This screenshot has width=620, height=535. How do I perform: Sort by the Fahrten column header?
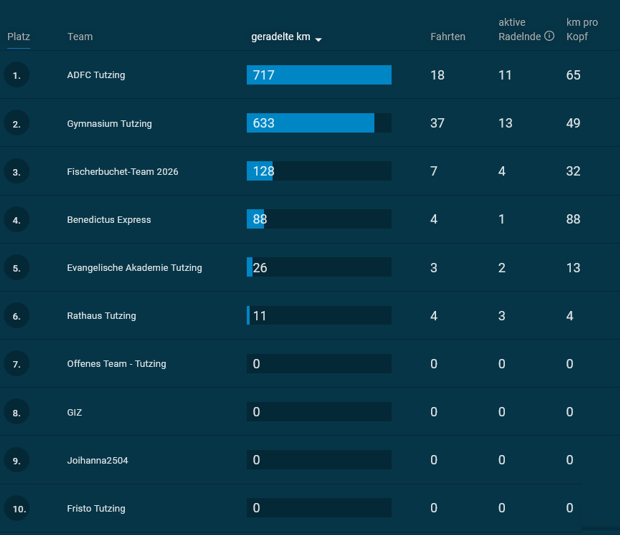448,37
